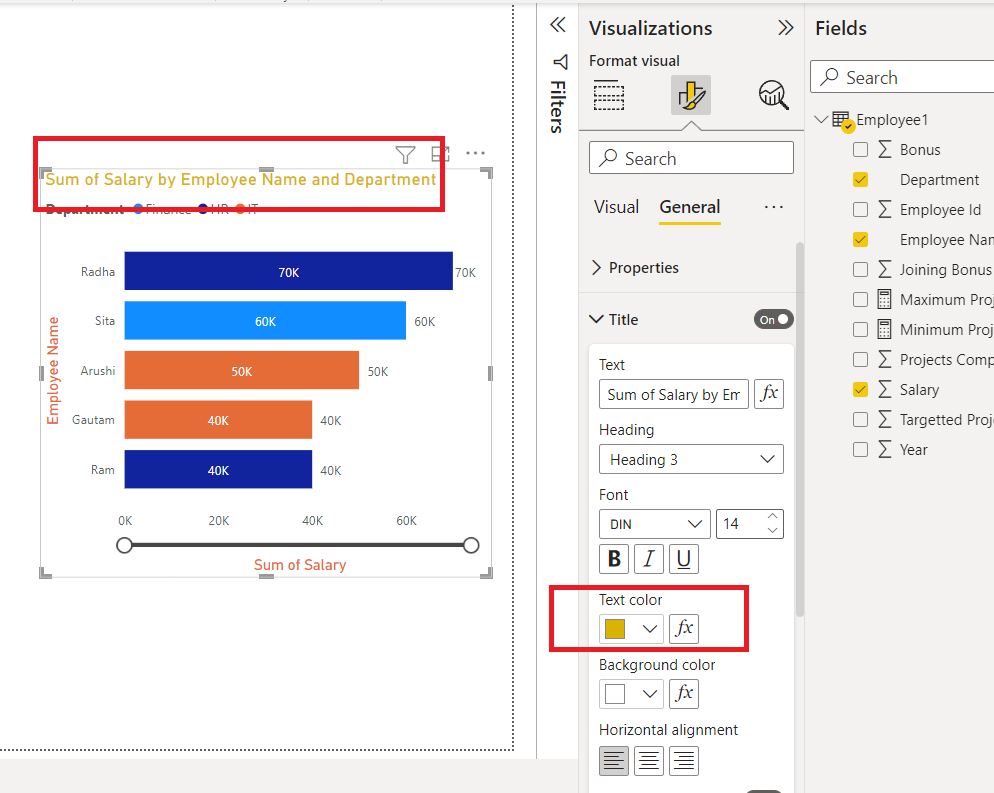This screenshot has width=994, height=793.
Task: Collapse the Employee1 table tree
Action: pos(822,119)
